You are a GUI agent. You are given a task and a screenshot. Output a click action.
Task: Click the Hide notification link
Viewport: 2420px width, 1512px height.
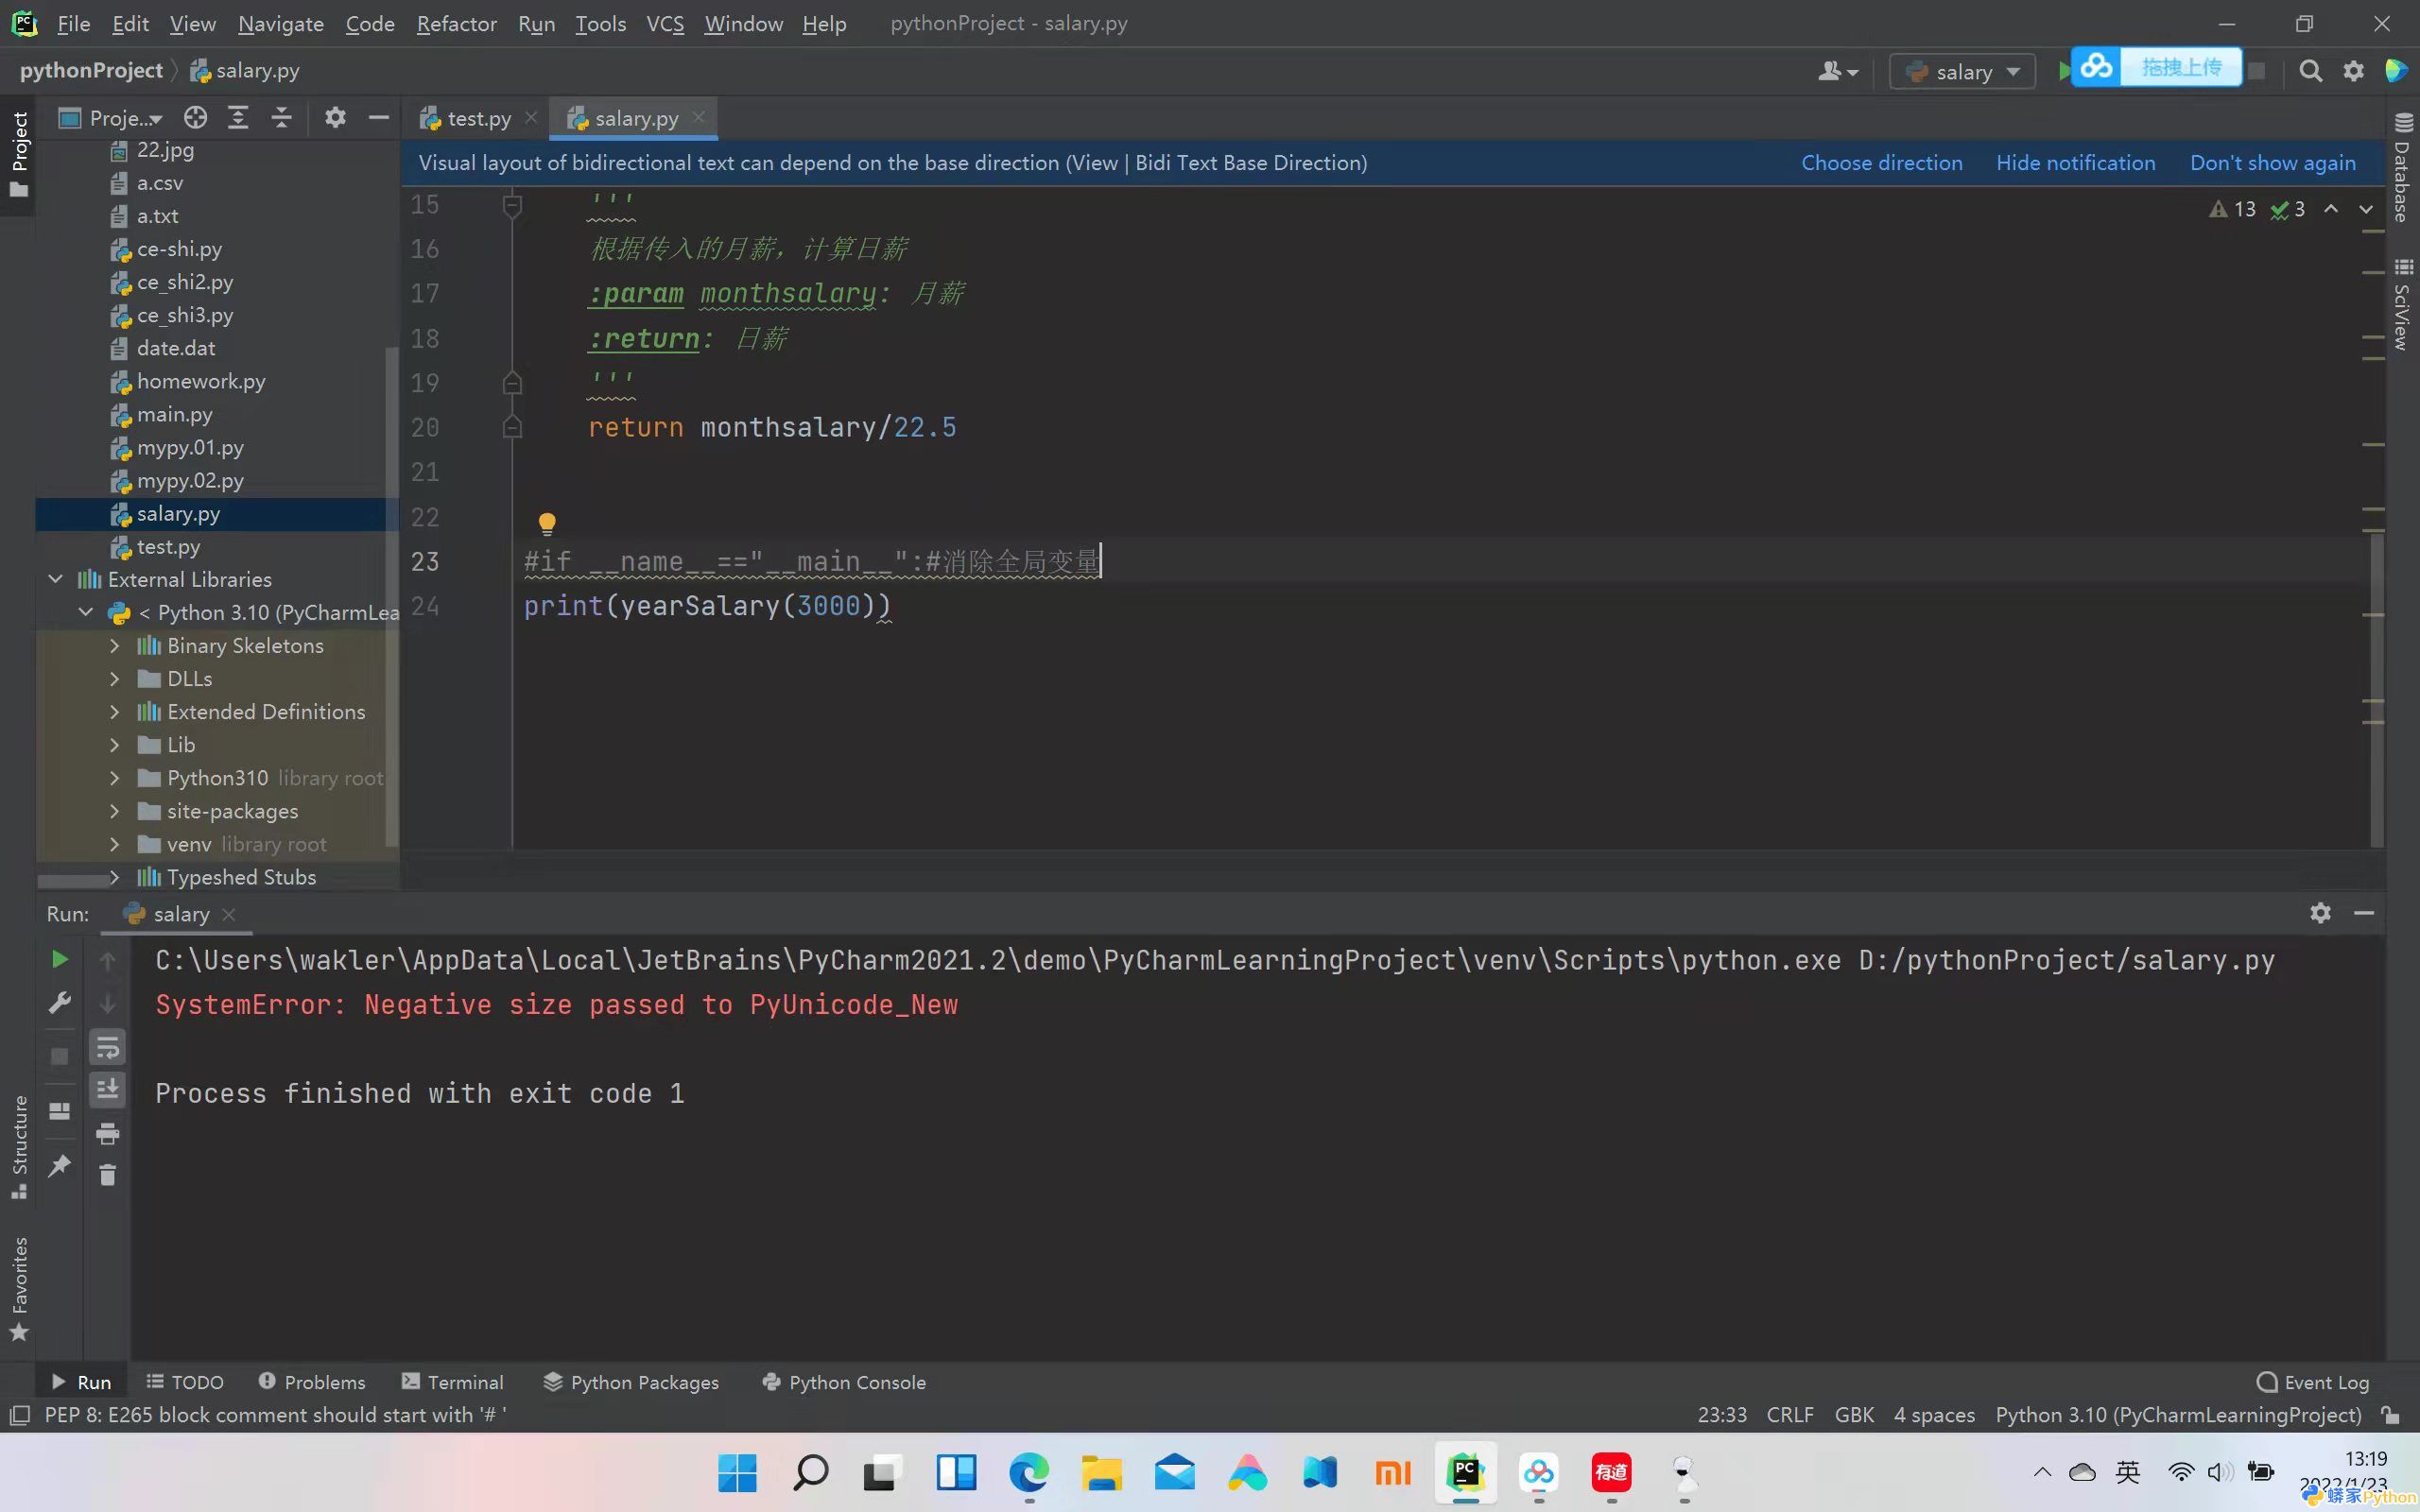coord(2075,163)
